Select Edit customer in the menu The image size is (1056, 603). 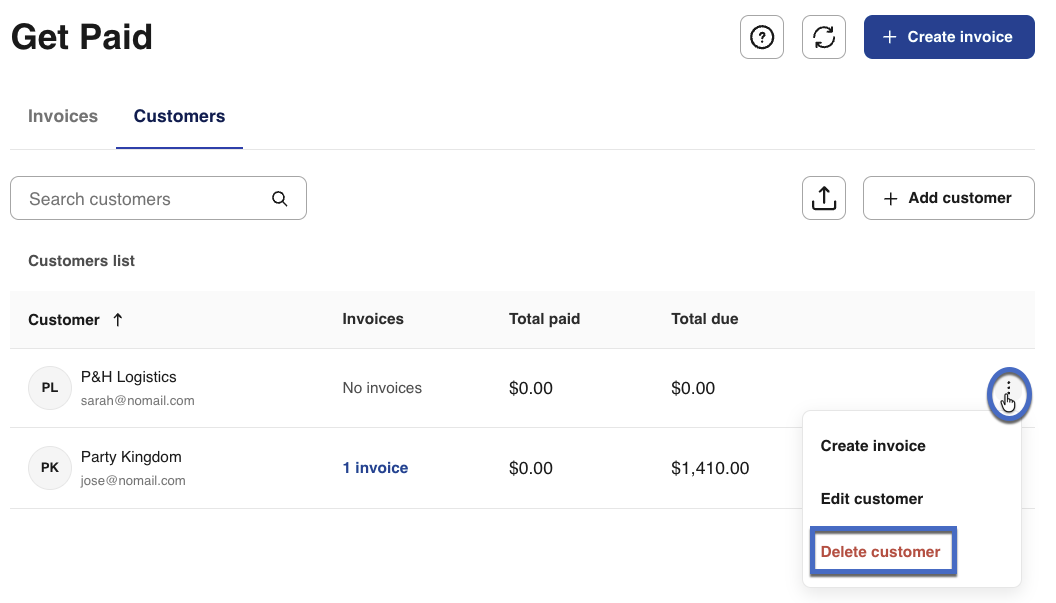tap(872, 499)
